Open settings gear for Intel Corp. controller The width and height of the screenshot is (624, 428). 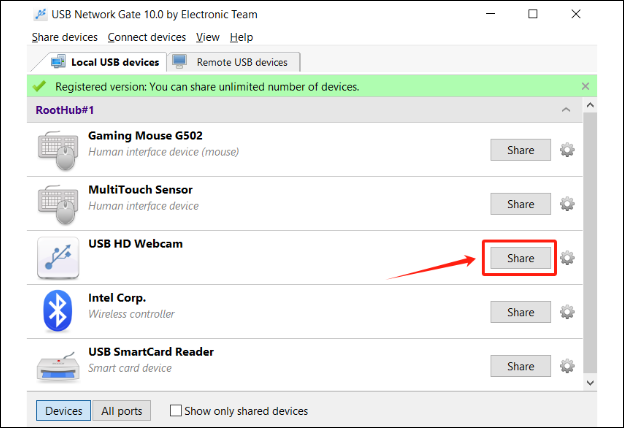pos(567,312)
